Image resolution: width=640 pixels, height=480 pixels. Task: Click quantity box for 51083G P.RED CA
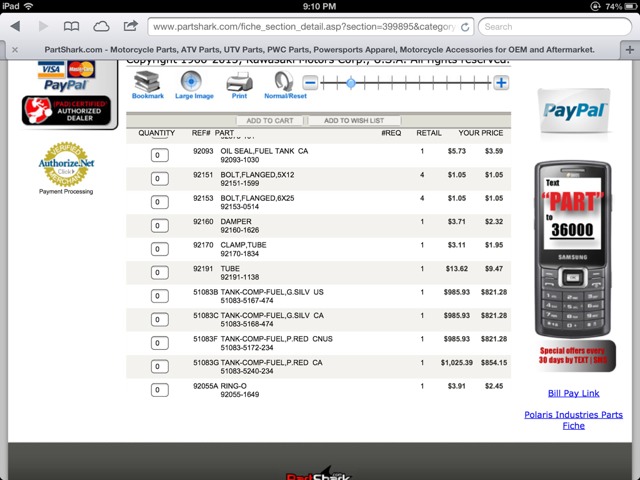[160, 367]
